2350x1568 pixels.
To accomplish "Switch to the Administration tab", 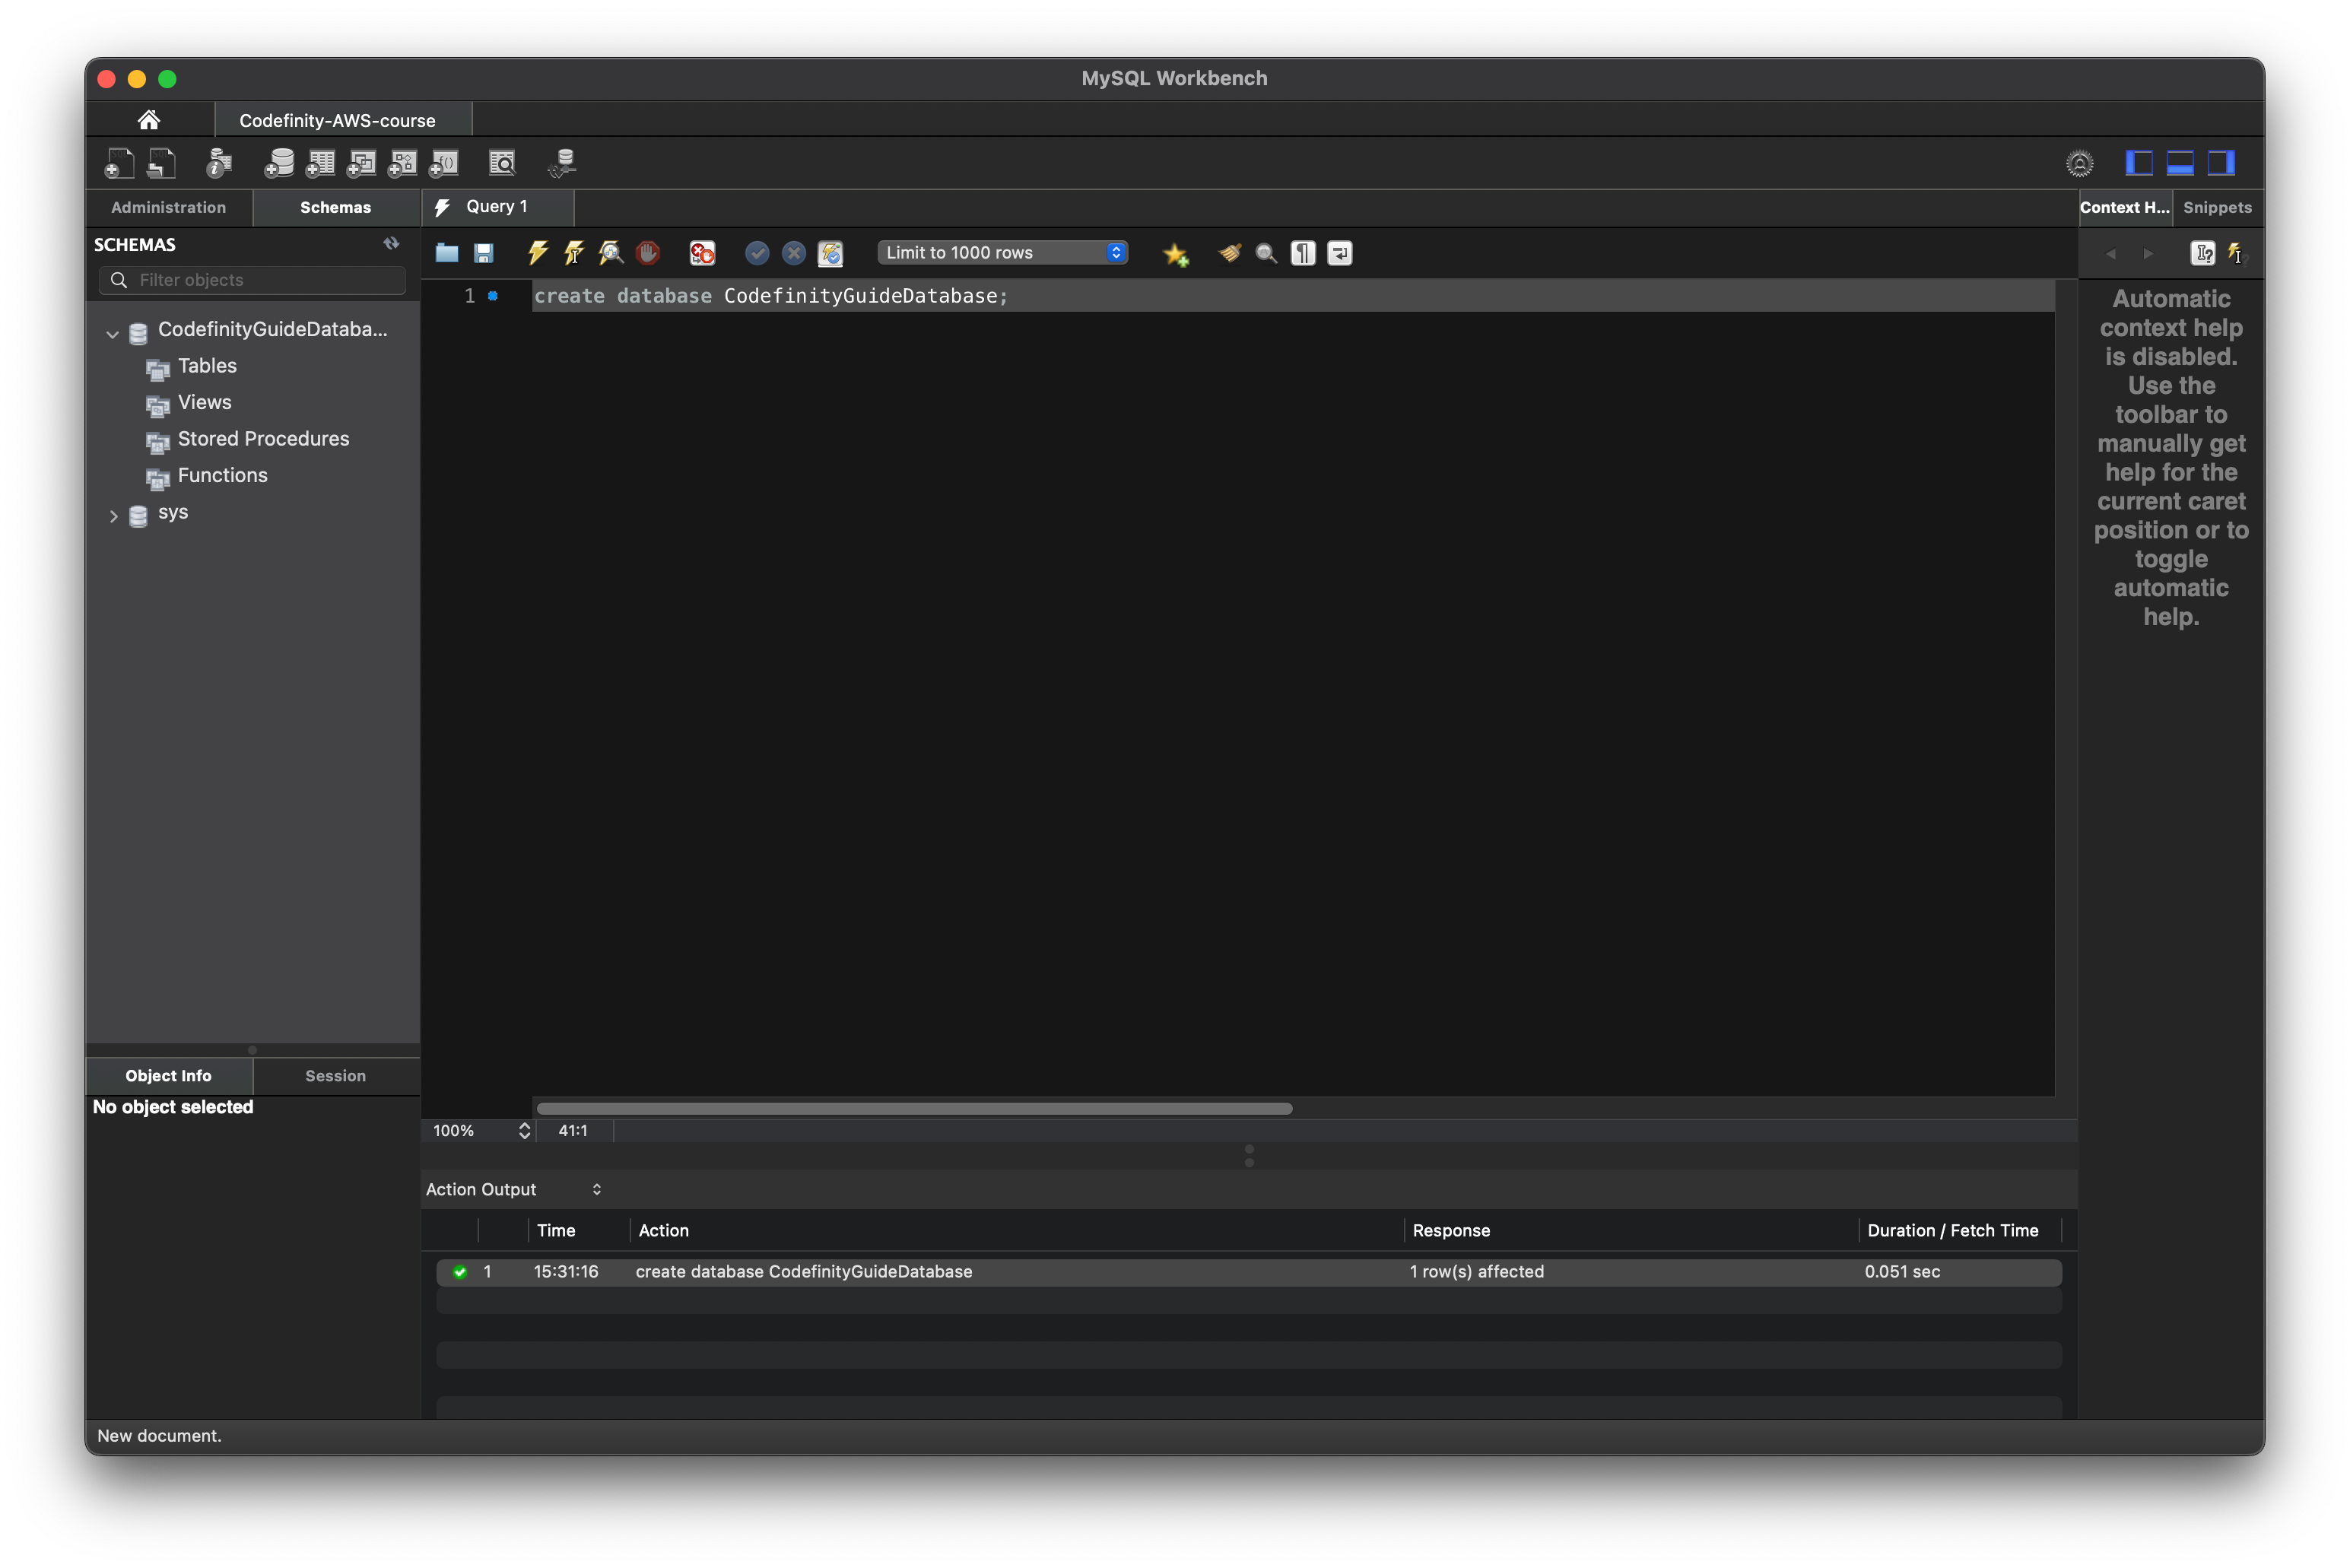I will point(168,207).
